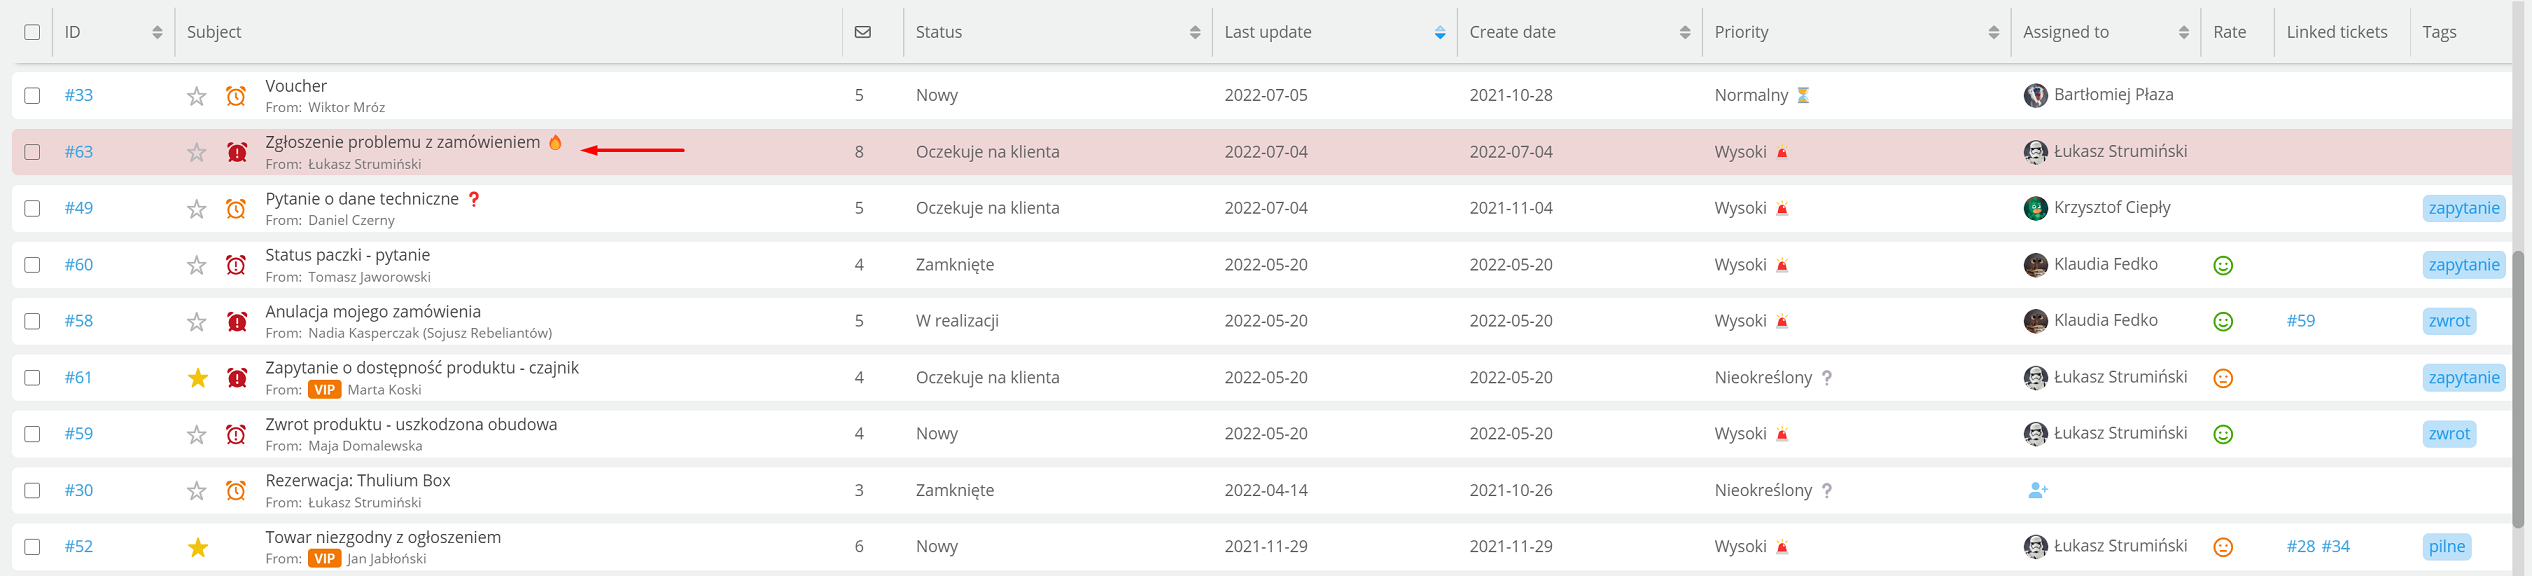This screenshot has width=2532, height=576.
Task: Click flame icon next to Zgłoszenie problemu subject
Action: point(555,142)
